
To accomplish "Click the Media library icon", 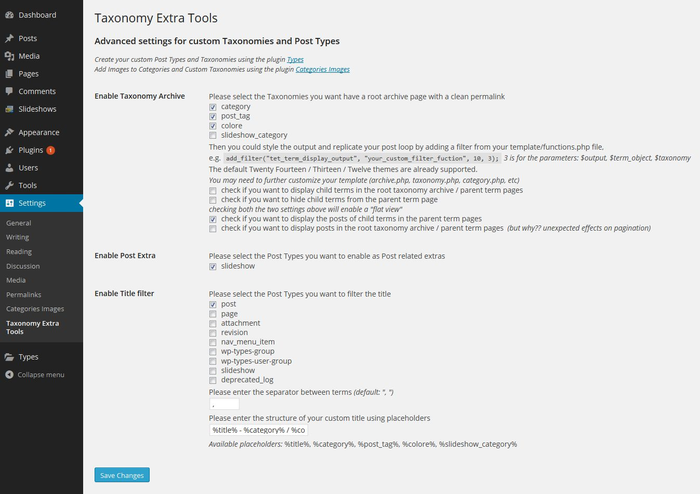I will pos(9,56).
